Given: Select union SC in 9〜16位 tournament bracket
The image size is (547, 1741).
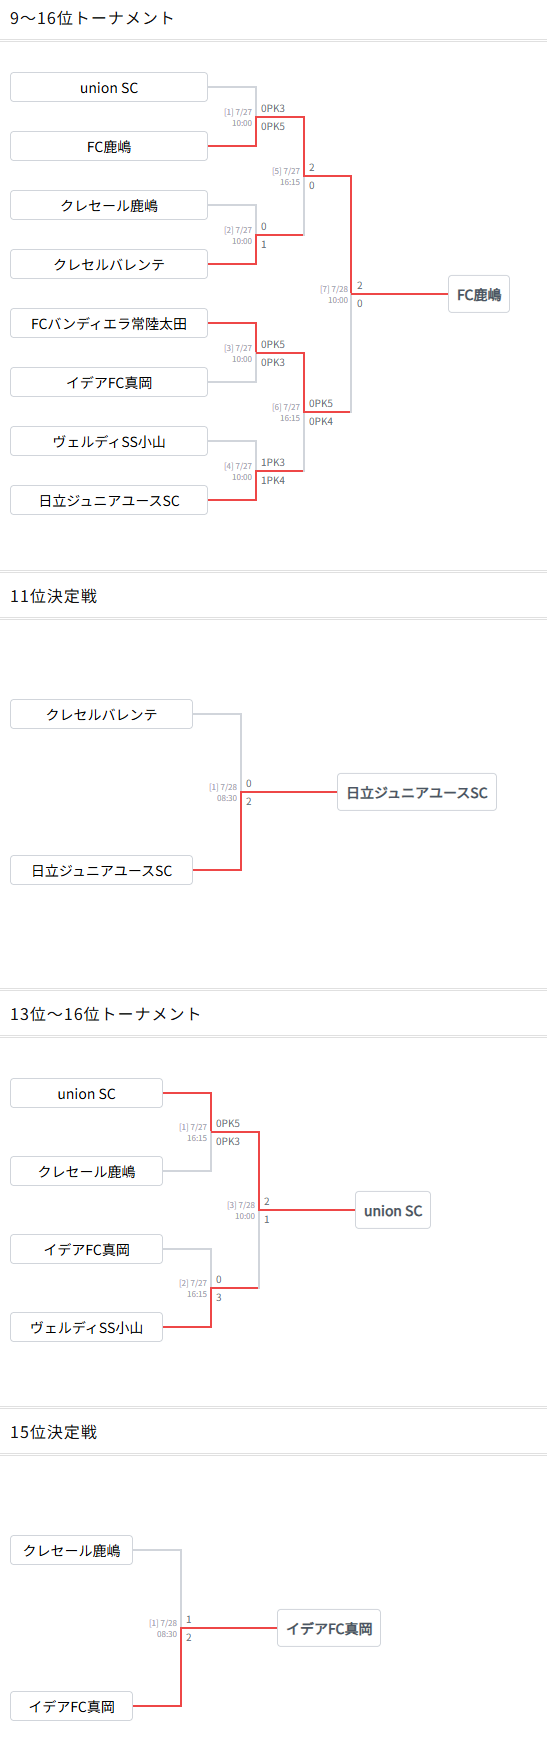Looking at the screenshot, I should click(x=109, y=87).
